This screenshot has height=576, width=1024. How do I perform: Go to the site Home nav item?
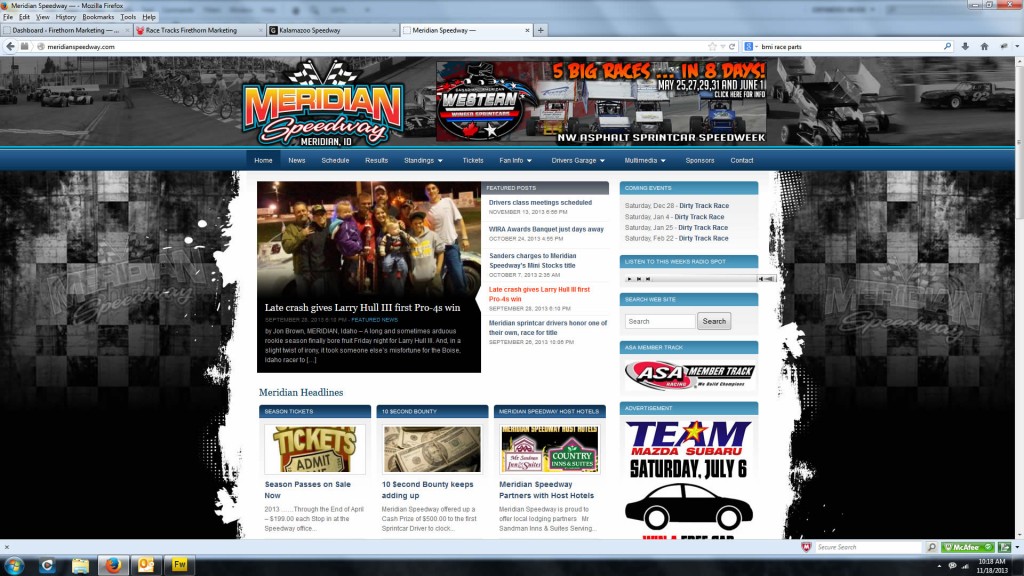pos(263,161)
